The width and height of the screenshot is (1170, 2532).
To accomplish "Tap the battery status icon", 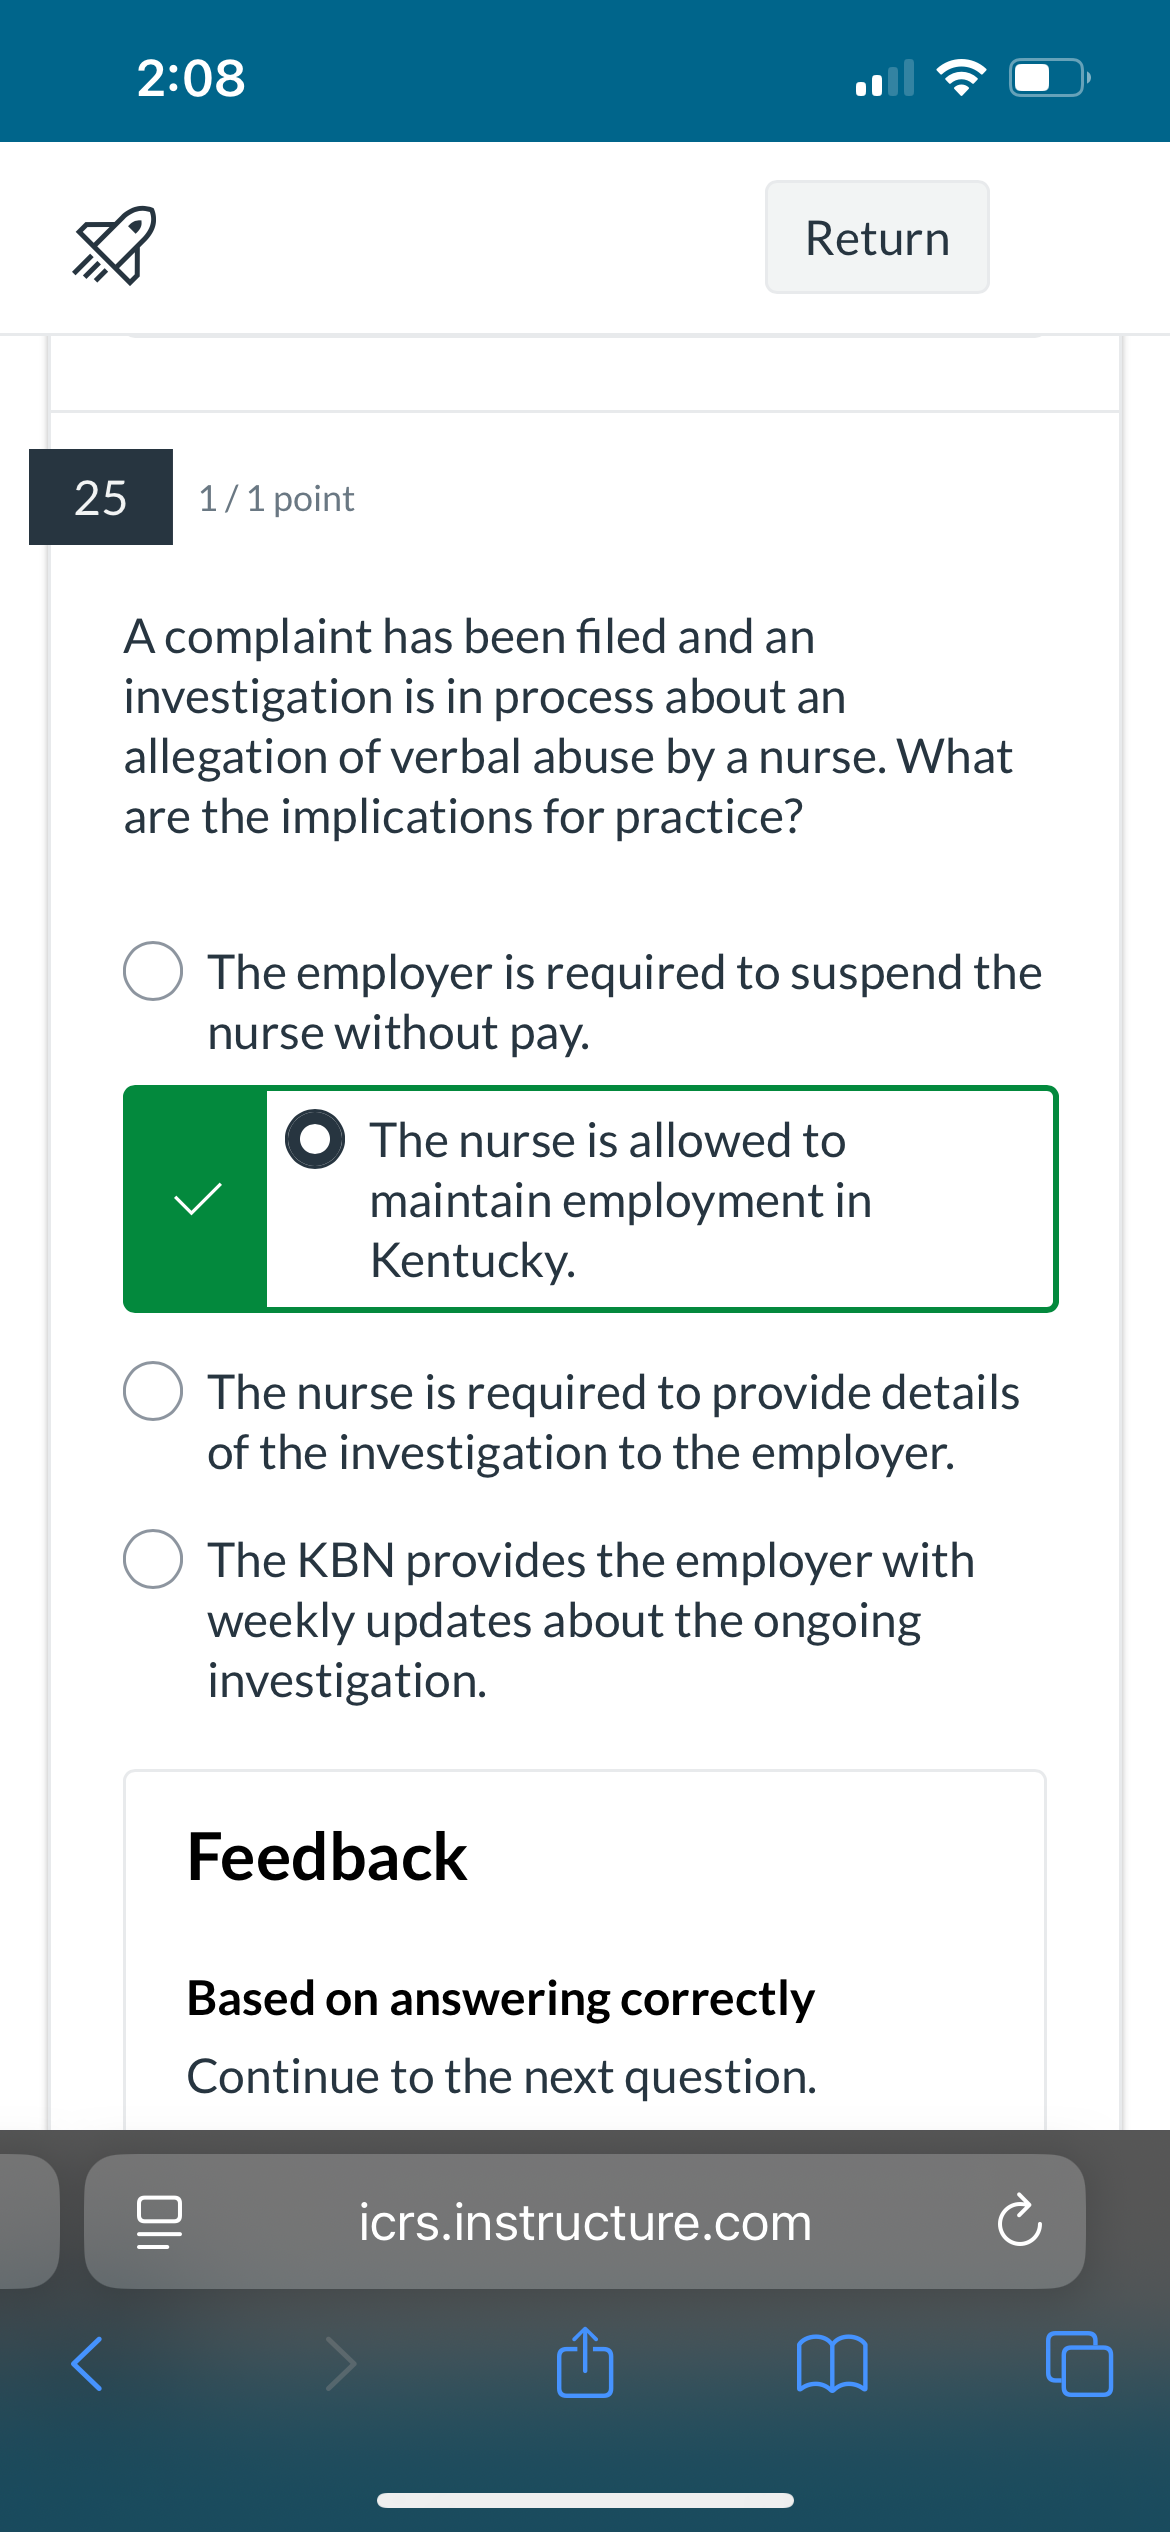I will (x=1049, y=77).
